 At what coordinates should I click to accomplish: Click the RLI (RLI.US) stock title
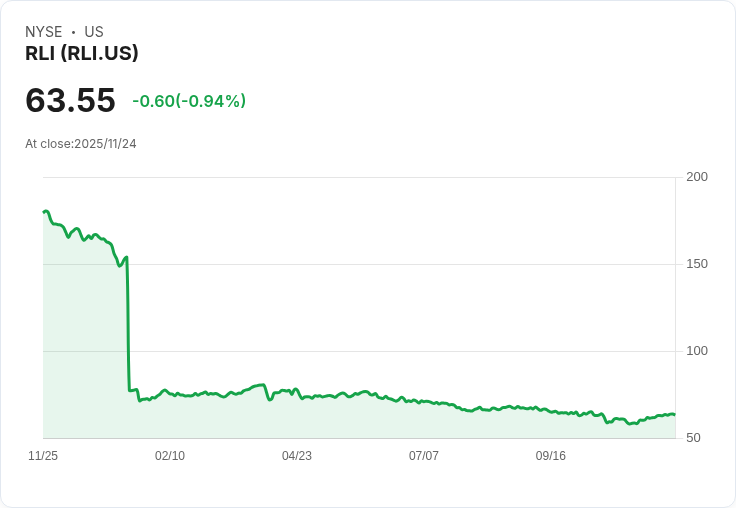coord(82,54)
